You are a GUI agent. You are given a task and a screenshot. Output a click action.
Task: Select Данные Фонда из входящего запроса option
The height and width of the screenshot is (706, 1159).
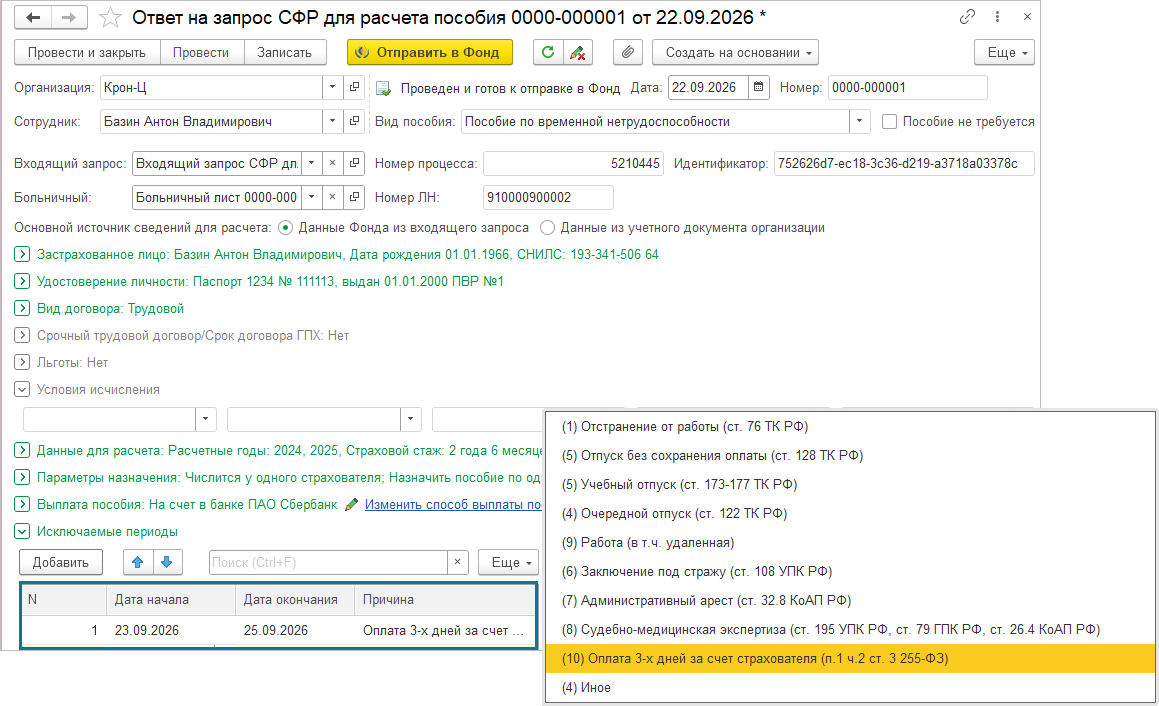click(x=285, y=228)
